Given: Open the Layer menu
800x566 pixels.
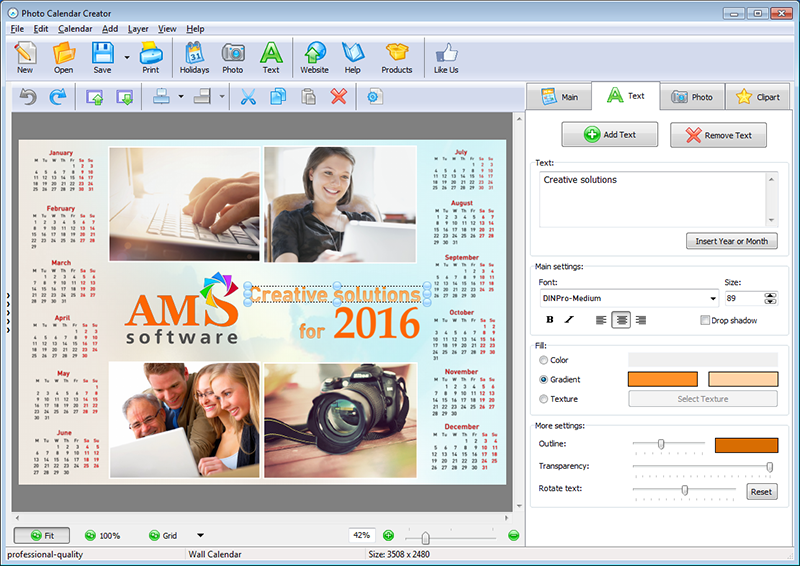Looking at the screenshot, I should coord(138,29).
